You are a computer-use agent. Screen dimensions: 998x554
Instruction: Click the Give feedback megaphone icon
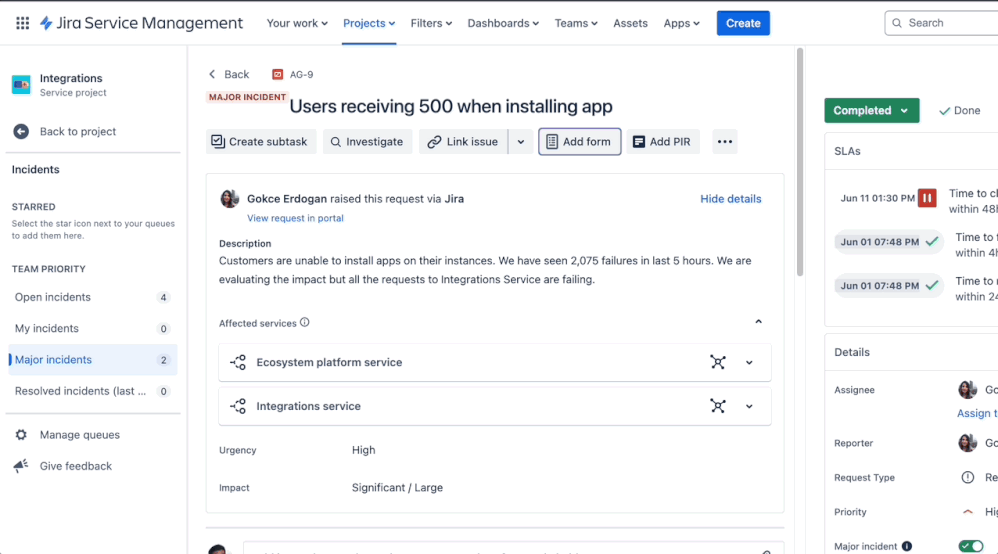pos(21,466)
